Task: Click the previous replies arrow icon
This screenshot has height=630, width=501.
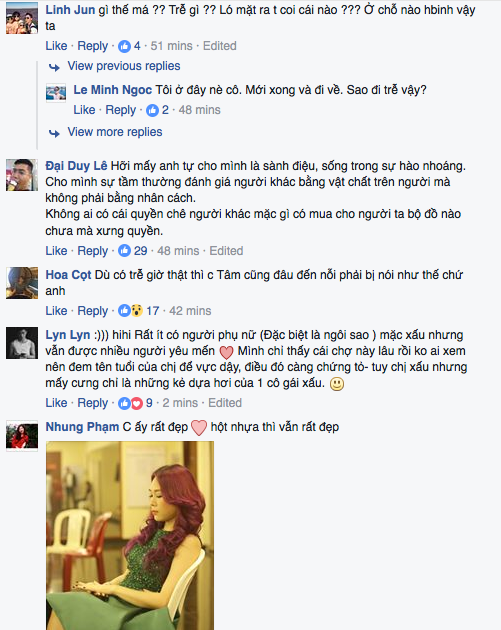Action: pos(55,67)
